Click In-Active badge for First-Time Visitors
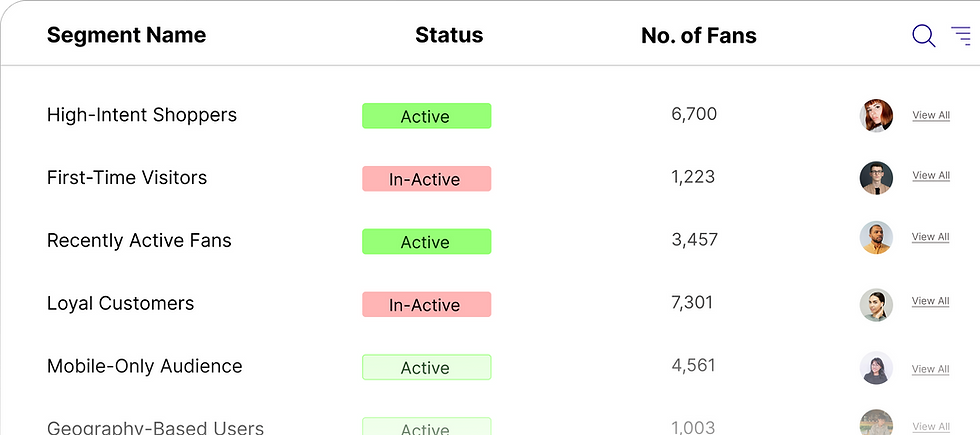The width and height of the screenshot is (980, 435). coord(426,179)
